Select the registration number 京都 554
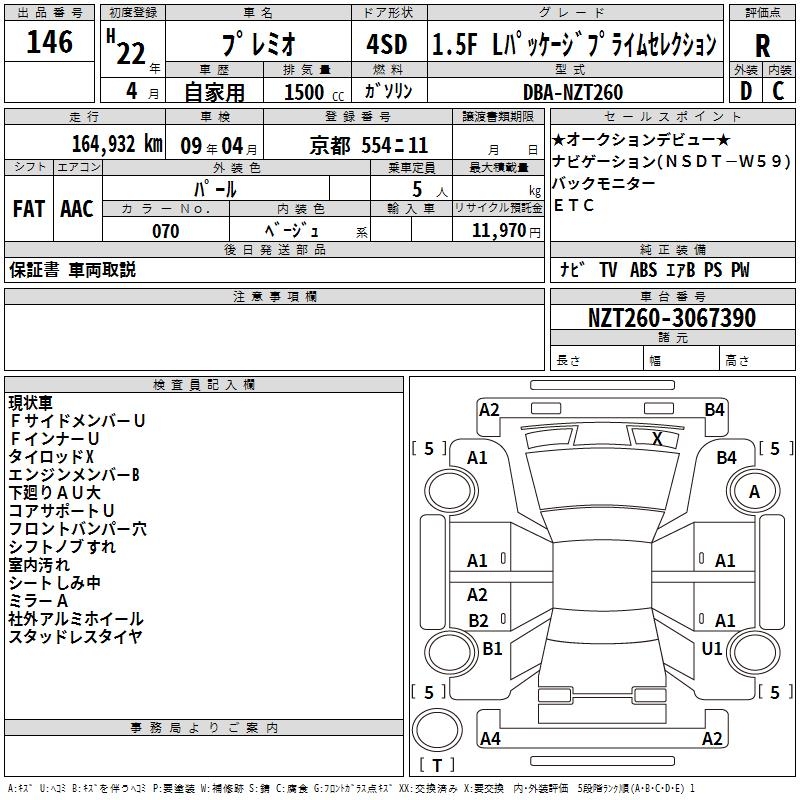 [x=368, y=146]
